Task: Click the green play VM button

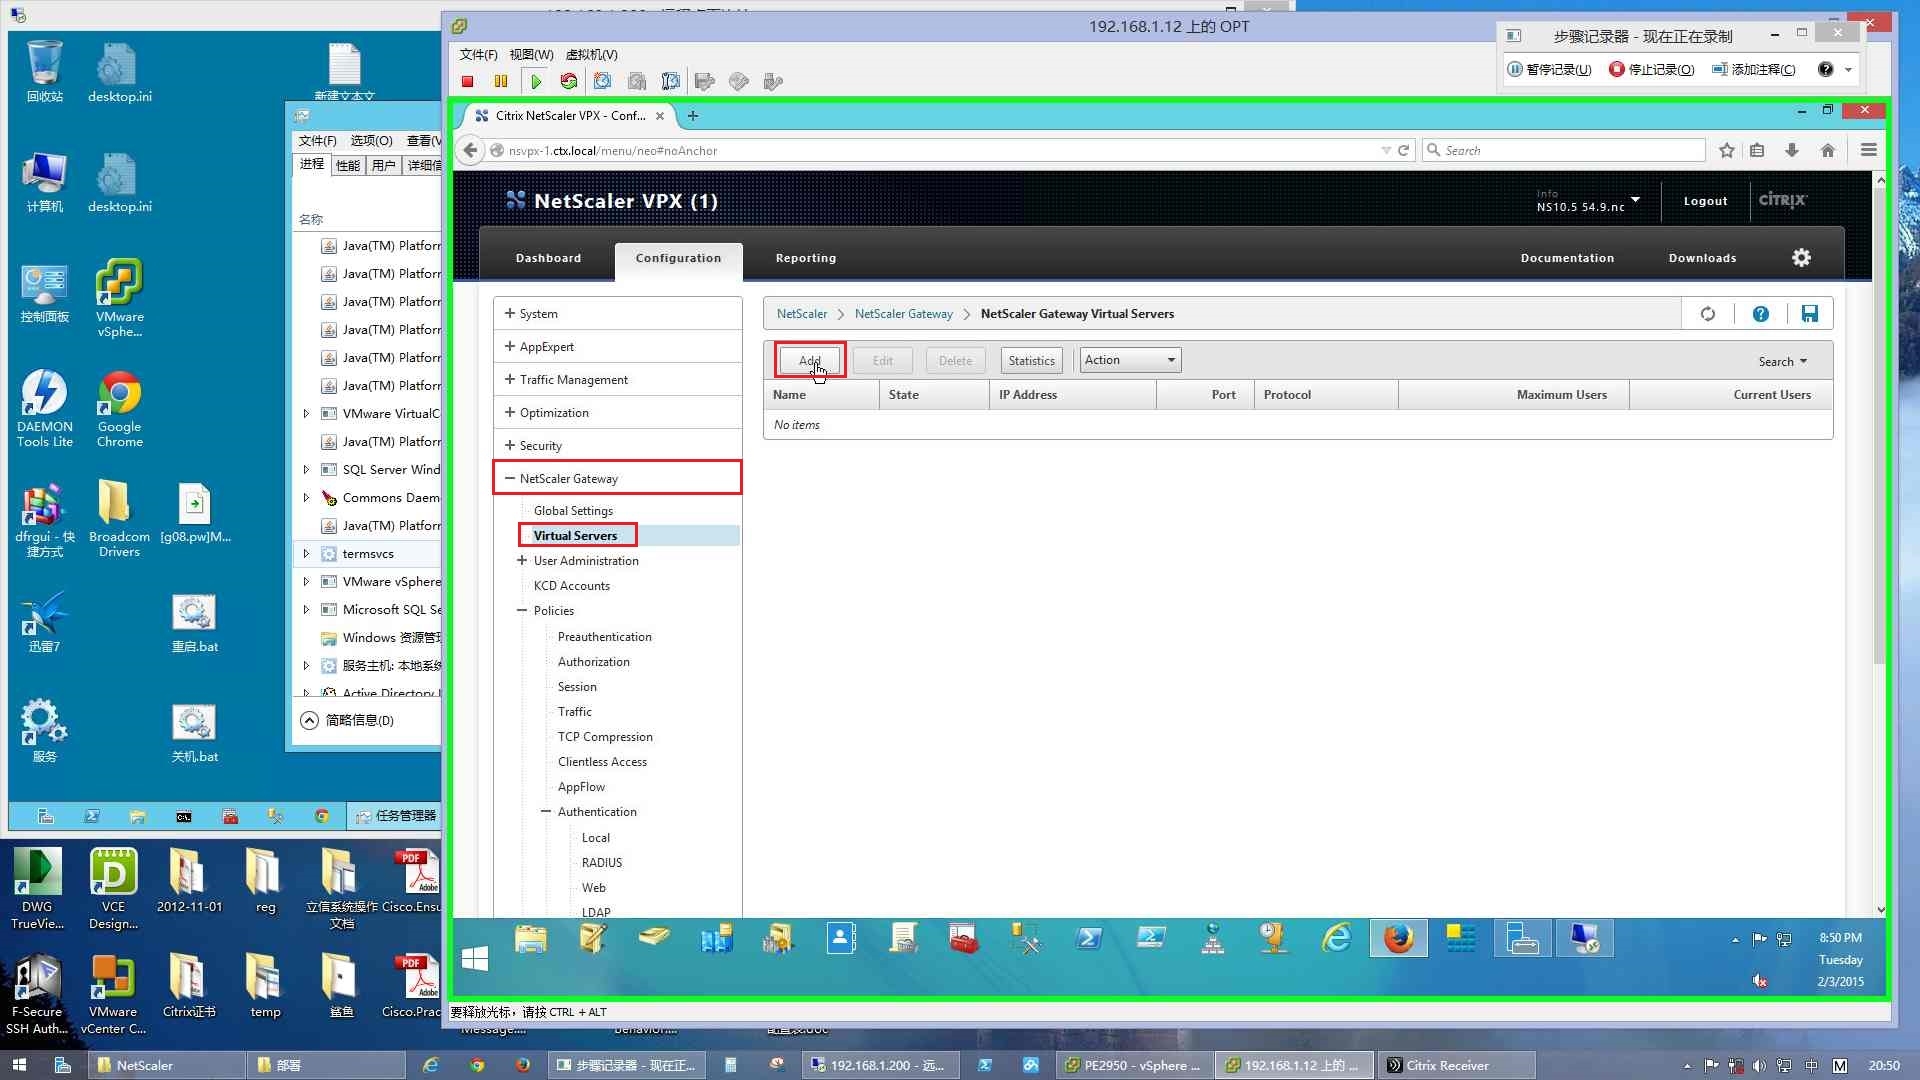Action: pyautogui.click(x=536, y=82)
